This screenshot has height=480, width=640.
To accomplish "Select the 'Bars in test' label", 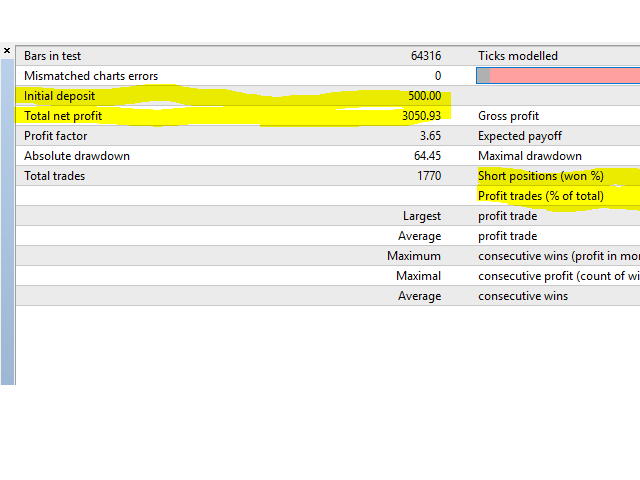I will (x=53, y=56).
